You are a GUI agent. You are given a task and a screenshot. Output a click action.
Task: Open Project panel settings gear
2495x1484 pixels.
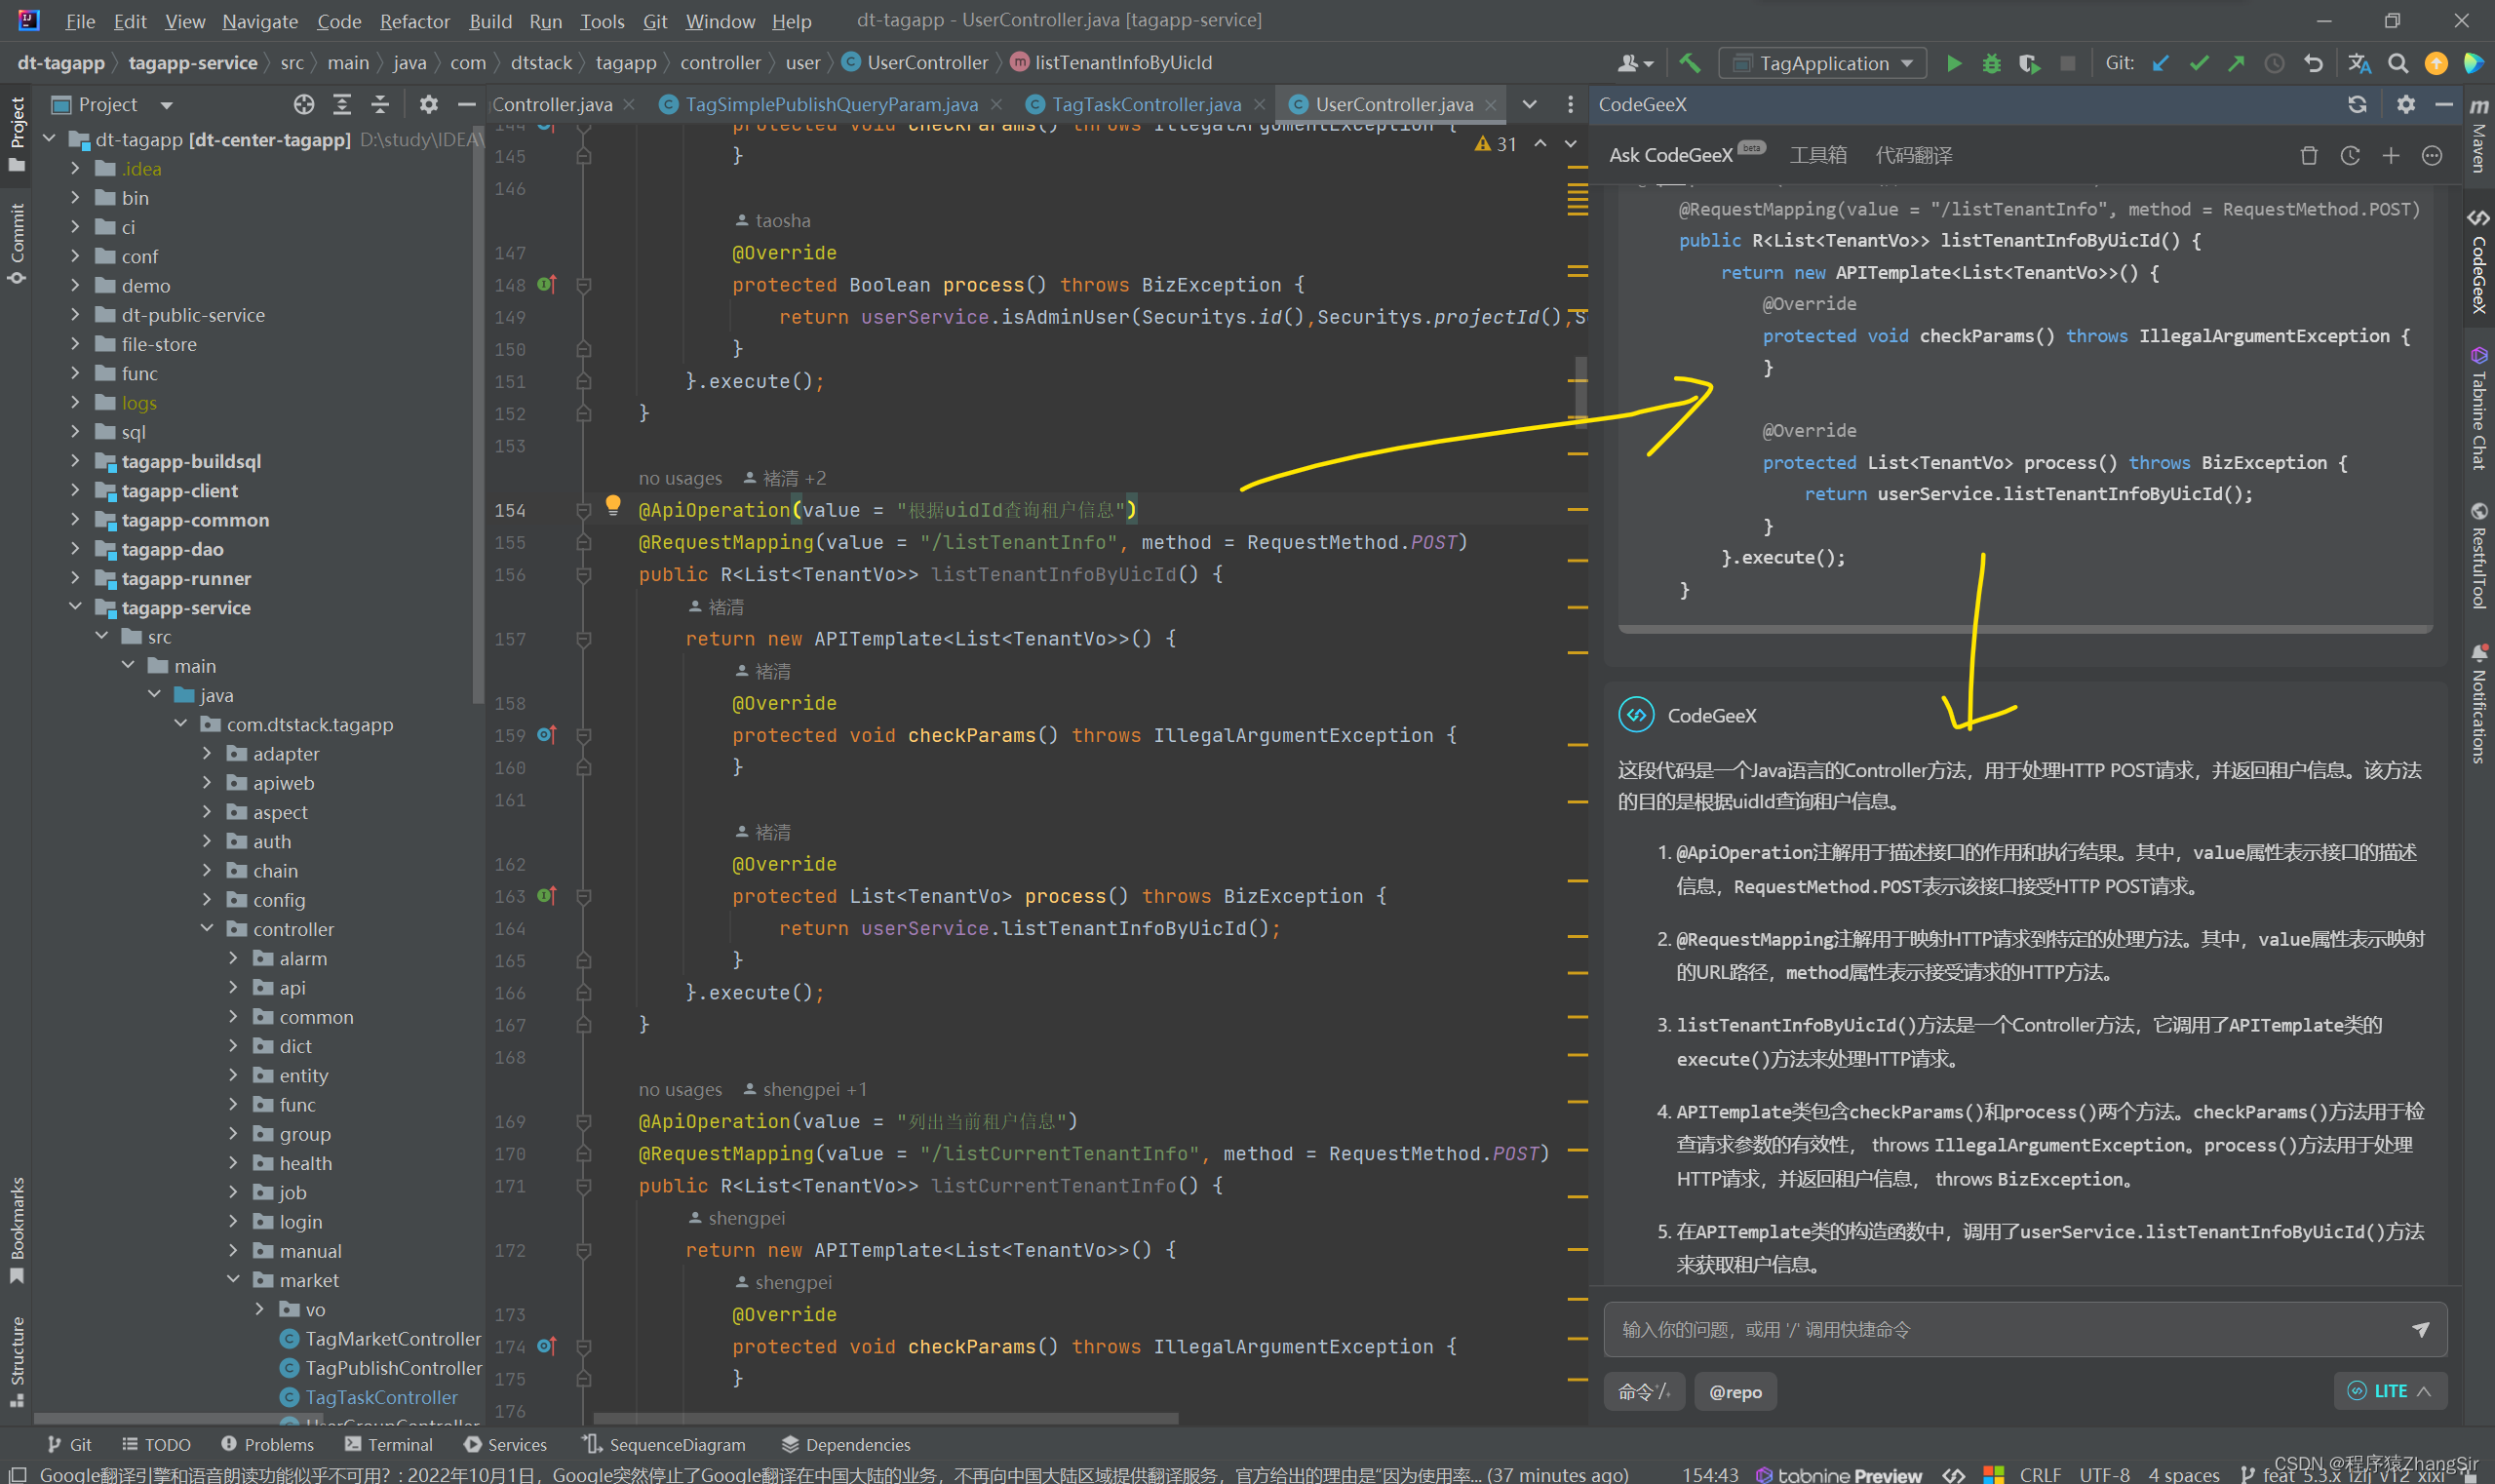pyautogui.click(x=428, y=104)
